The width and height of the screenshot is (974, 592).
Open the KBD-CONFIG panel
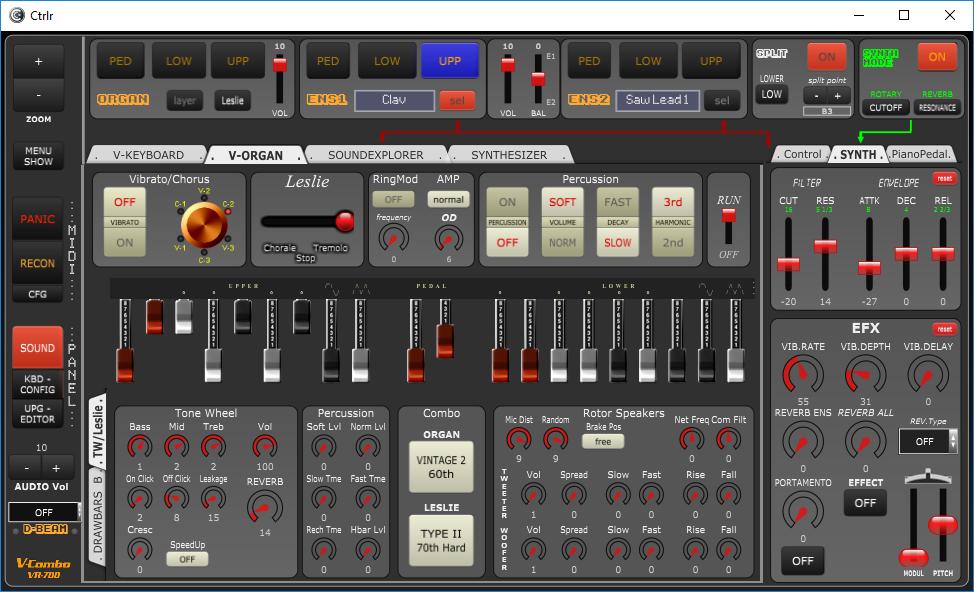coord(38,384)
